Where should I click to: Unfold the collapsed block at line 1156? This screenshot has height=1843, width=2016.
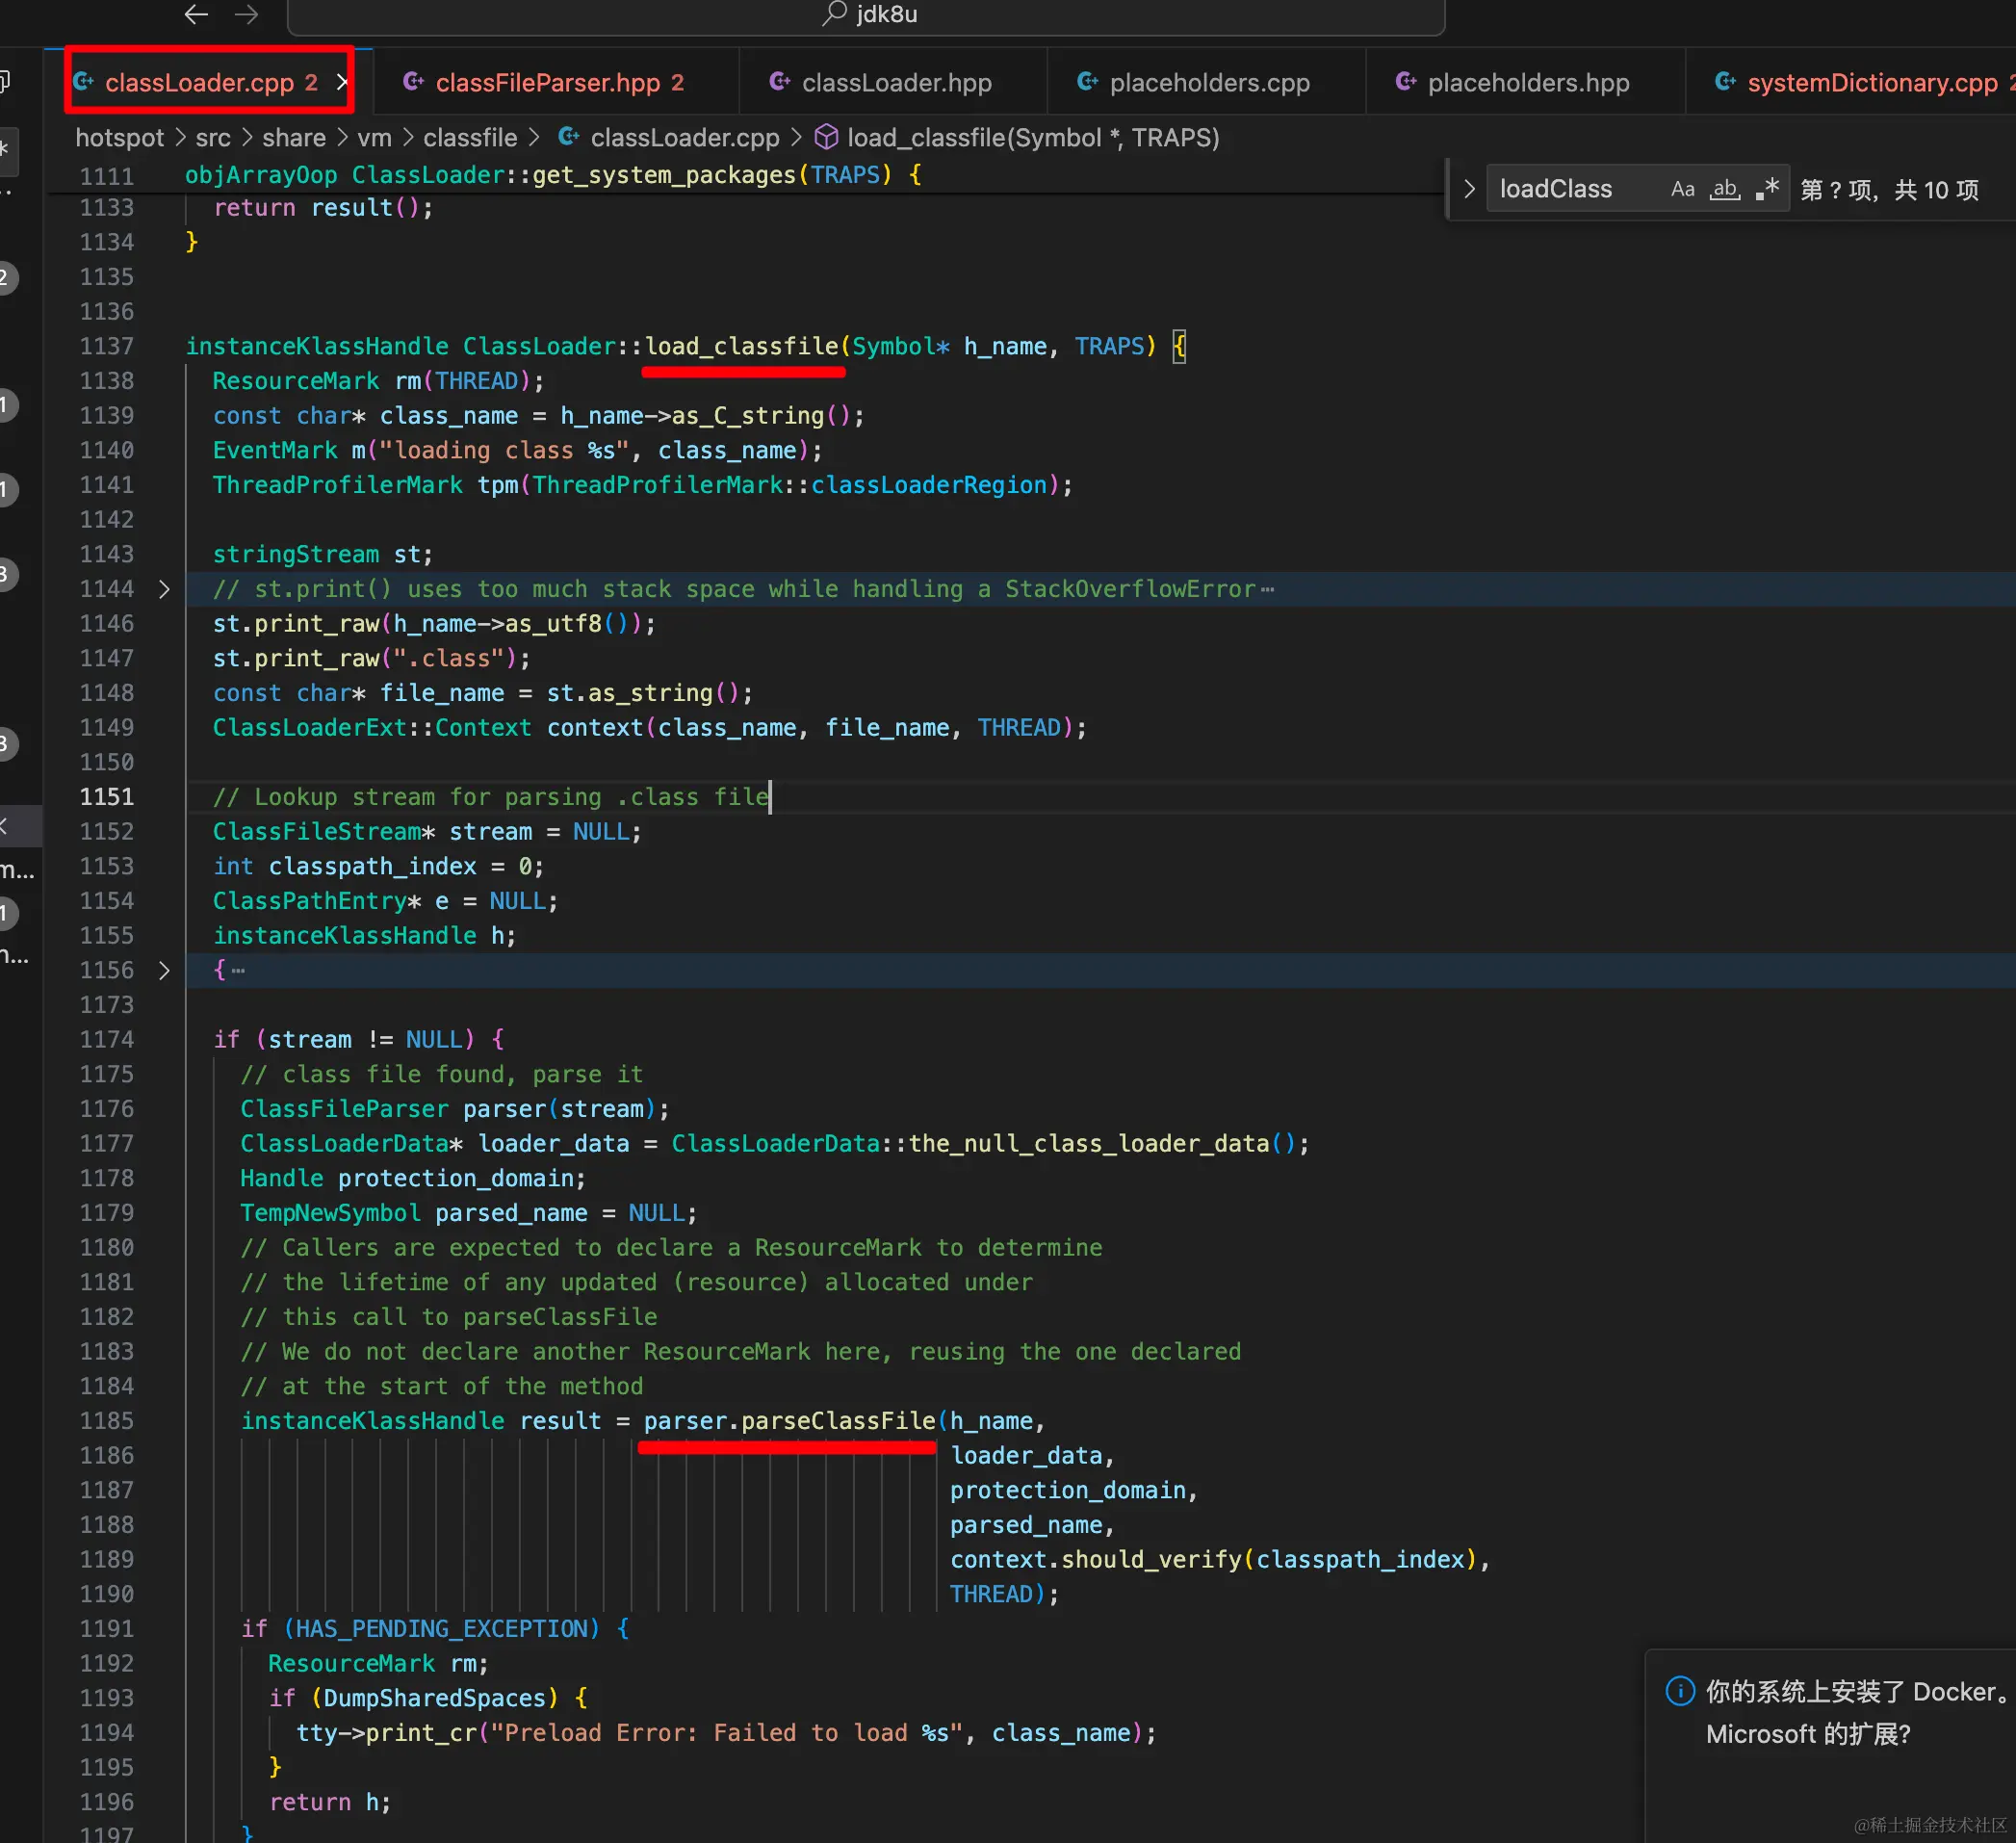click(x=164, y=970)
